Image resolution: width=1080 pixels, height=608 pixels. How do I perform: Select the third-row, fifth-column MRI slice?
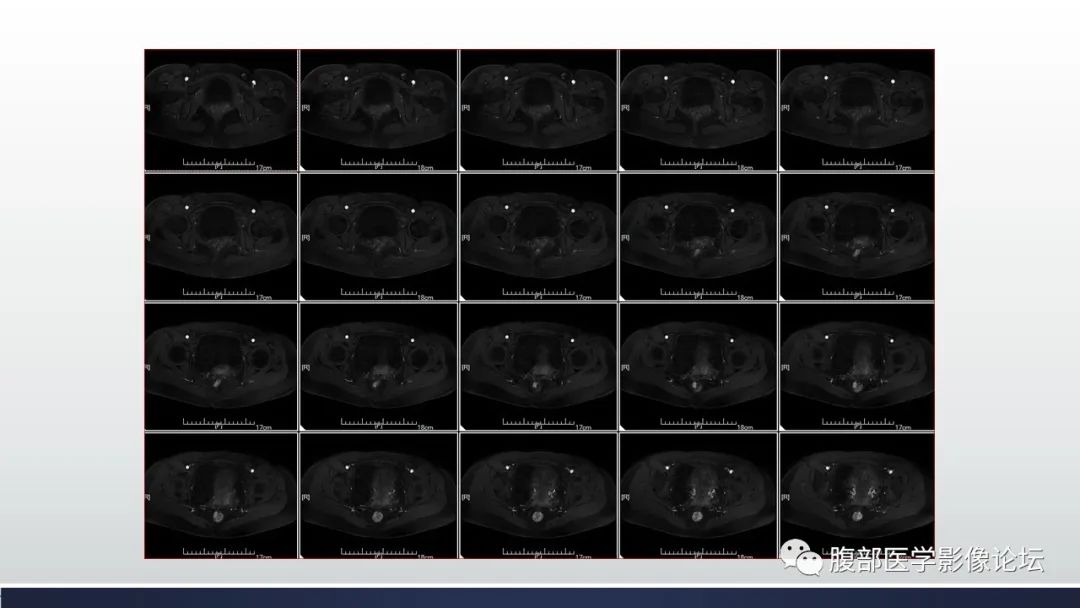click(x=857, y=366)
